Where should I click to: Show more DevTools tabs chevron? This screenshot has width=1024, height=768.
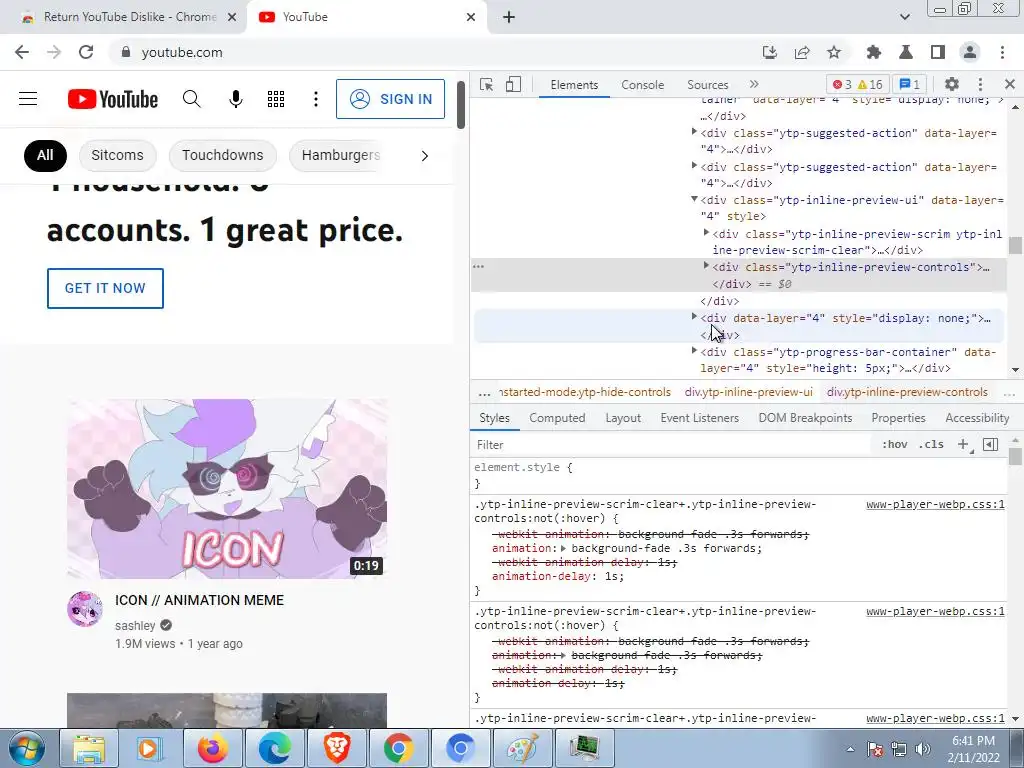point(754,84)
